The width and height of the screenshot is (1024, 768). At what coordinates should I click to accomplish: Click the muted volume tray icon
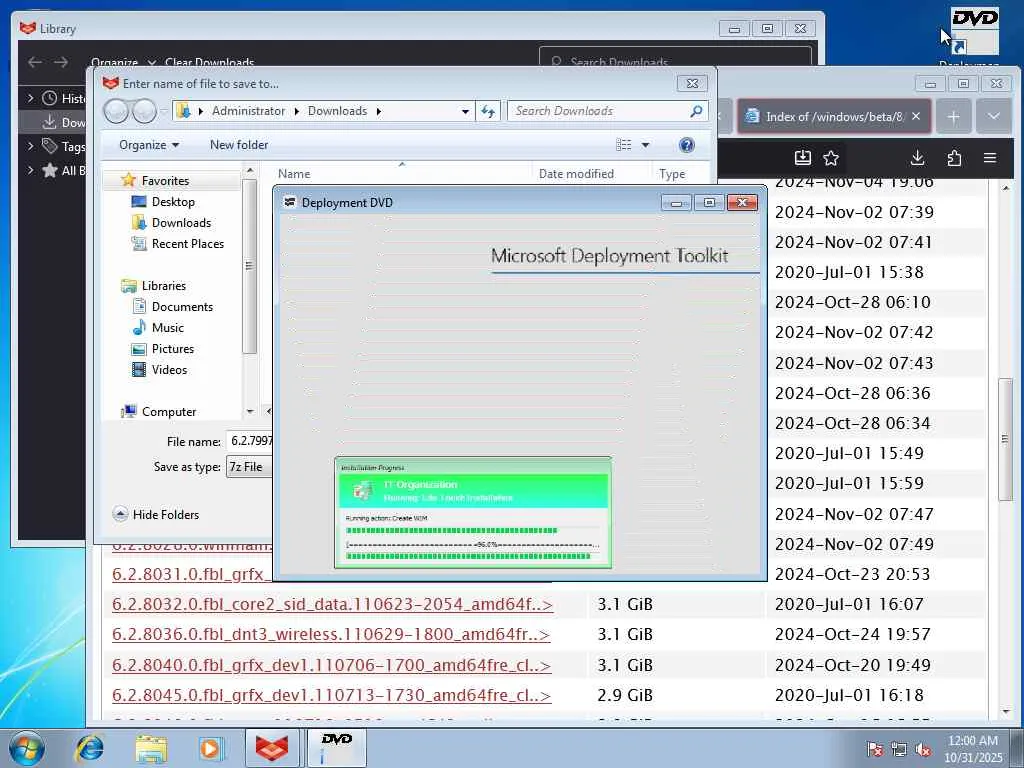point(923,750)
